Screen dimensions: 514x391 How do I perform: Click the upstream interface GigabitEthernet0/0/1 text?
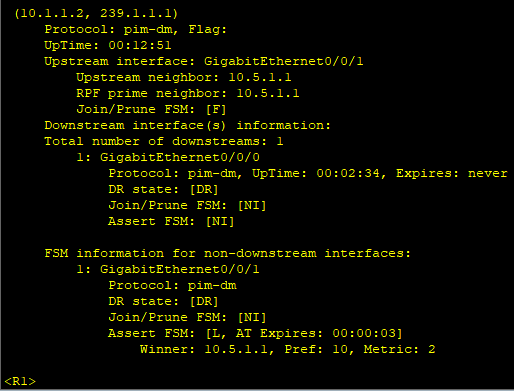pyautogui.click(x=284, y=61)
